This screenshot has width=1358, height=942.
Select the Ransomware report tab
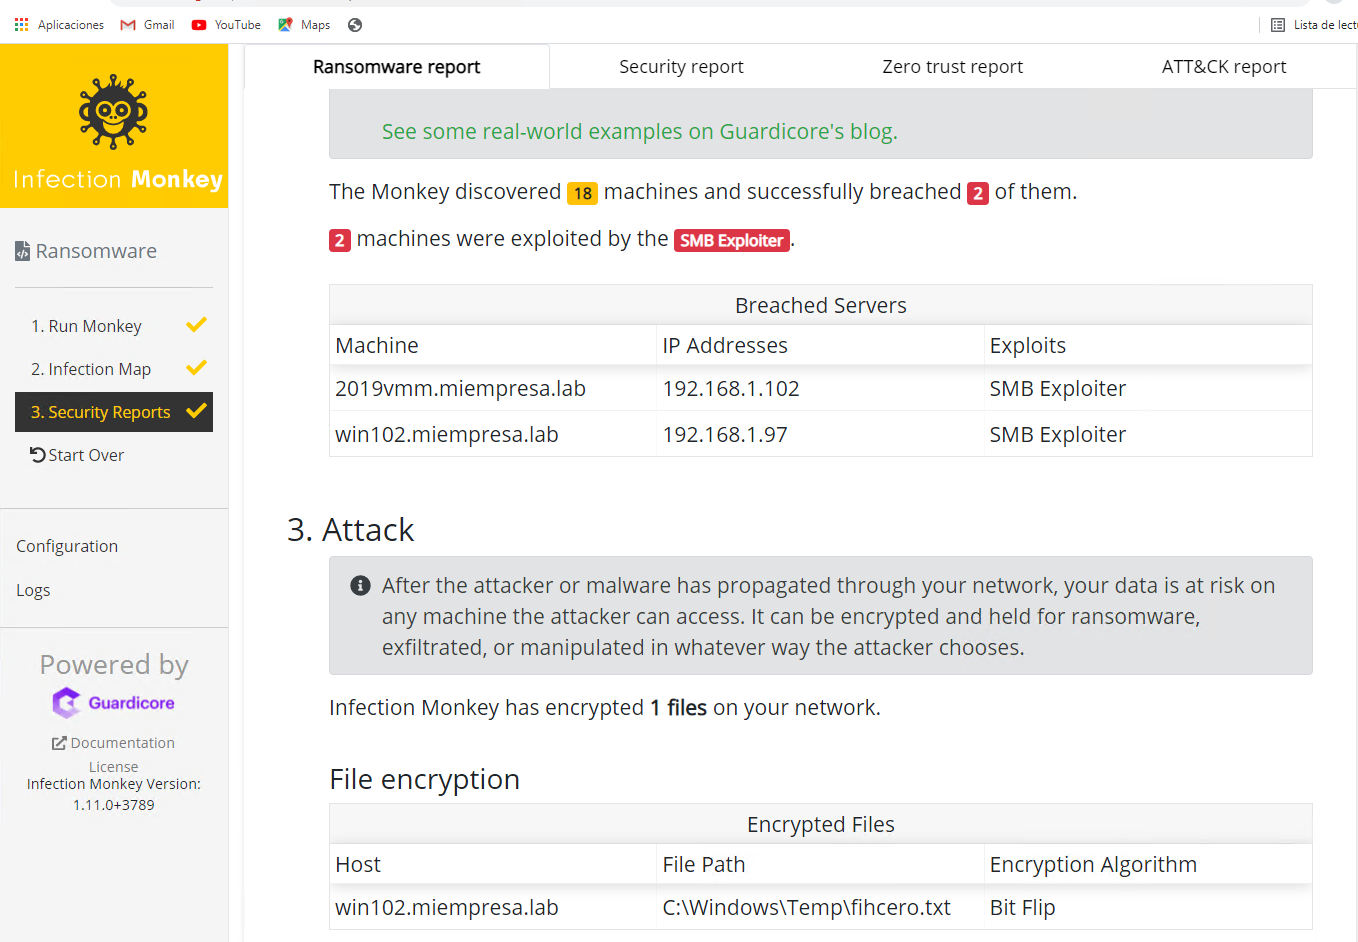pos(396,67)
